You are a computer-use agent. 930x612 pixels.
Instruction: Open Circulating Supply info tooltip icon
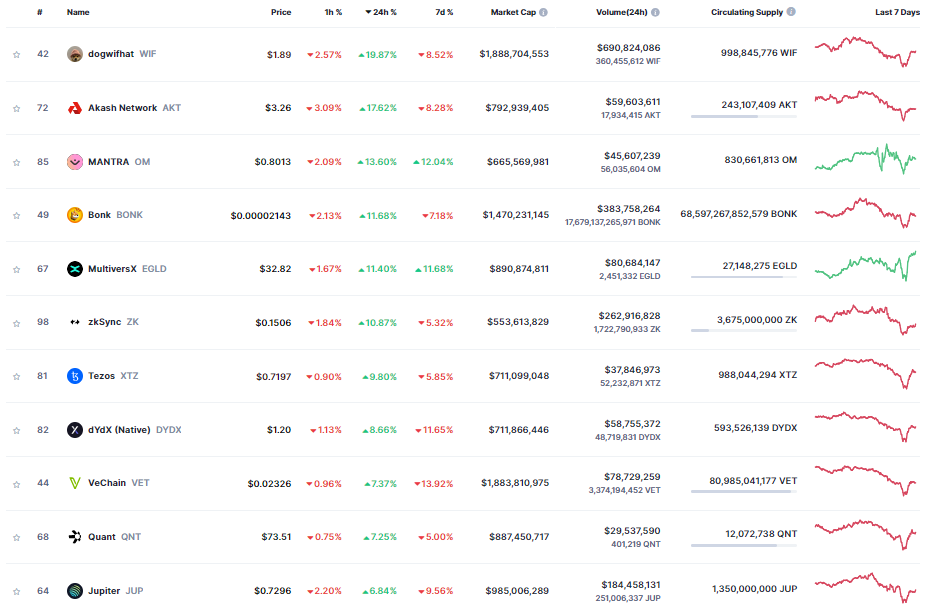click(x=791, y=12)
